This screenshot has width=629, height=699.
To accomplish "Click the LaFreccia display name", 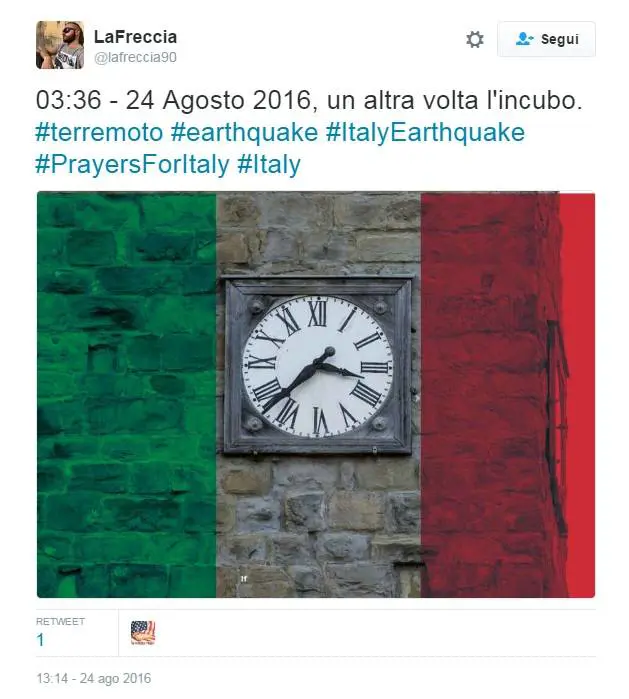I will [136, 37].
